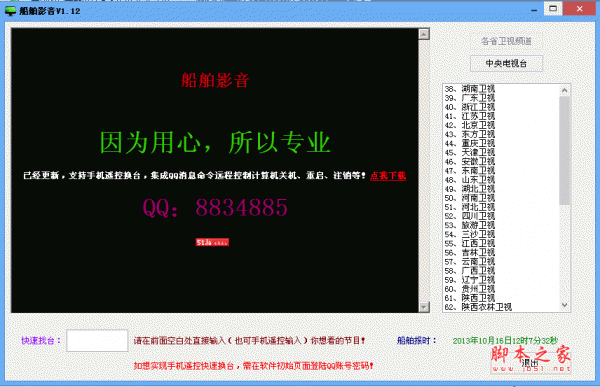
Task: Click the channel list scroll-down arrow
Action: pyautogui.click(x=564, y=305)
